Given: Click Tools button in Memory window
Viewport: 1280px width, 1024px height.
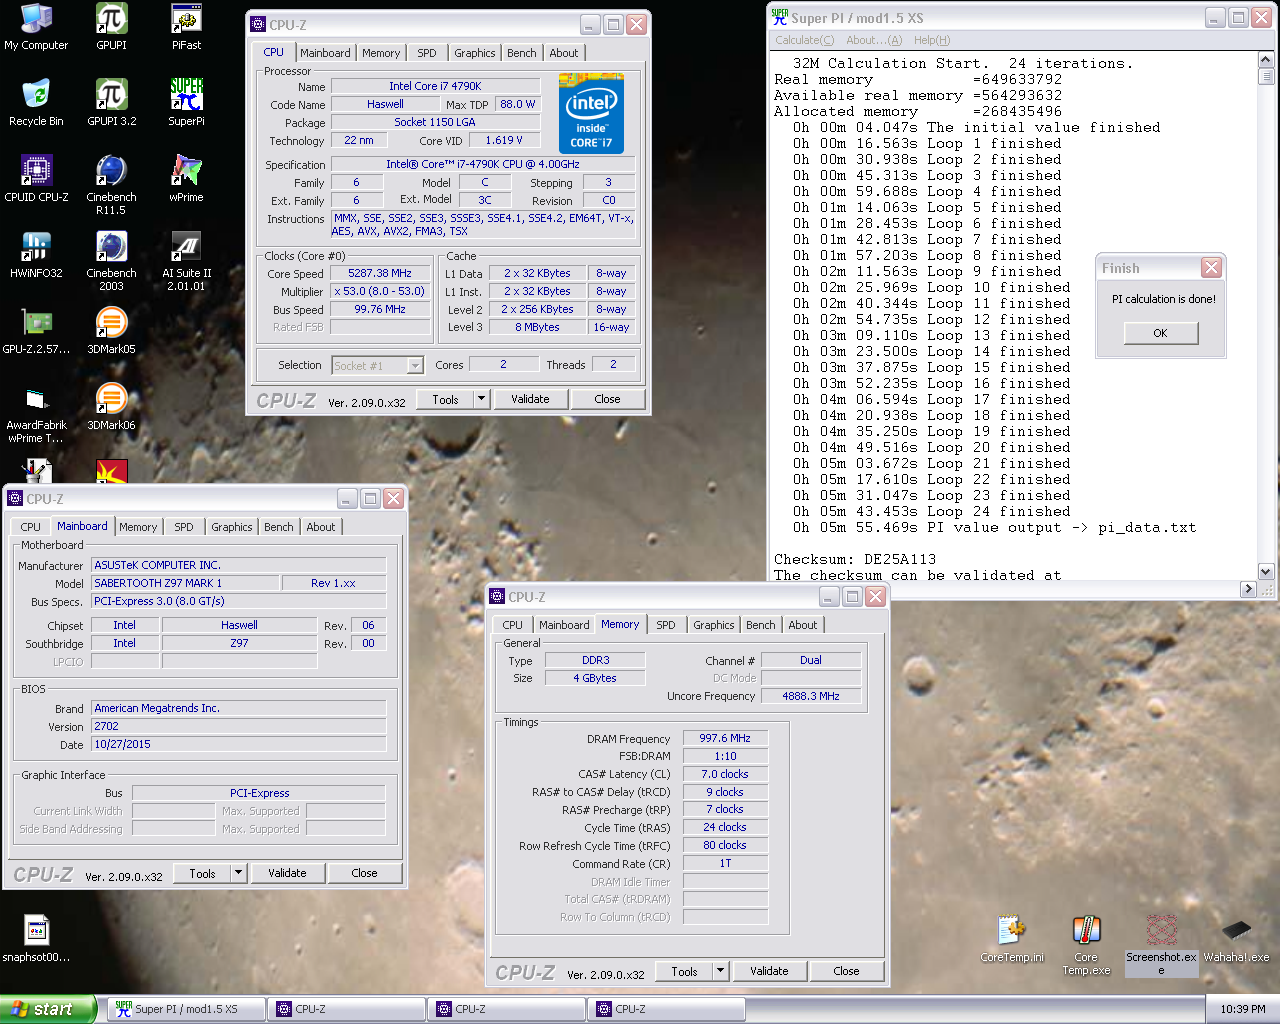Looking at the screenshot, I should click(684, 971).
